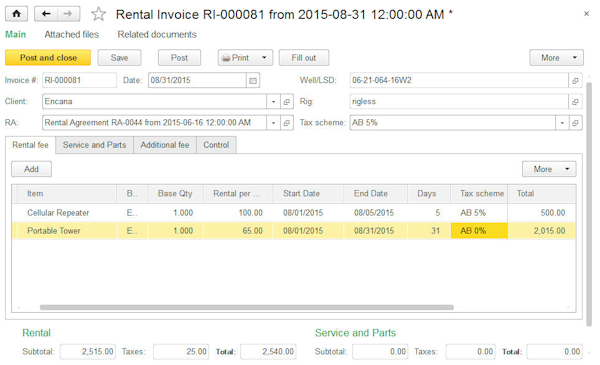
Task: Click the Rig field showing rigless
Action: [x=459, y=102]
